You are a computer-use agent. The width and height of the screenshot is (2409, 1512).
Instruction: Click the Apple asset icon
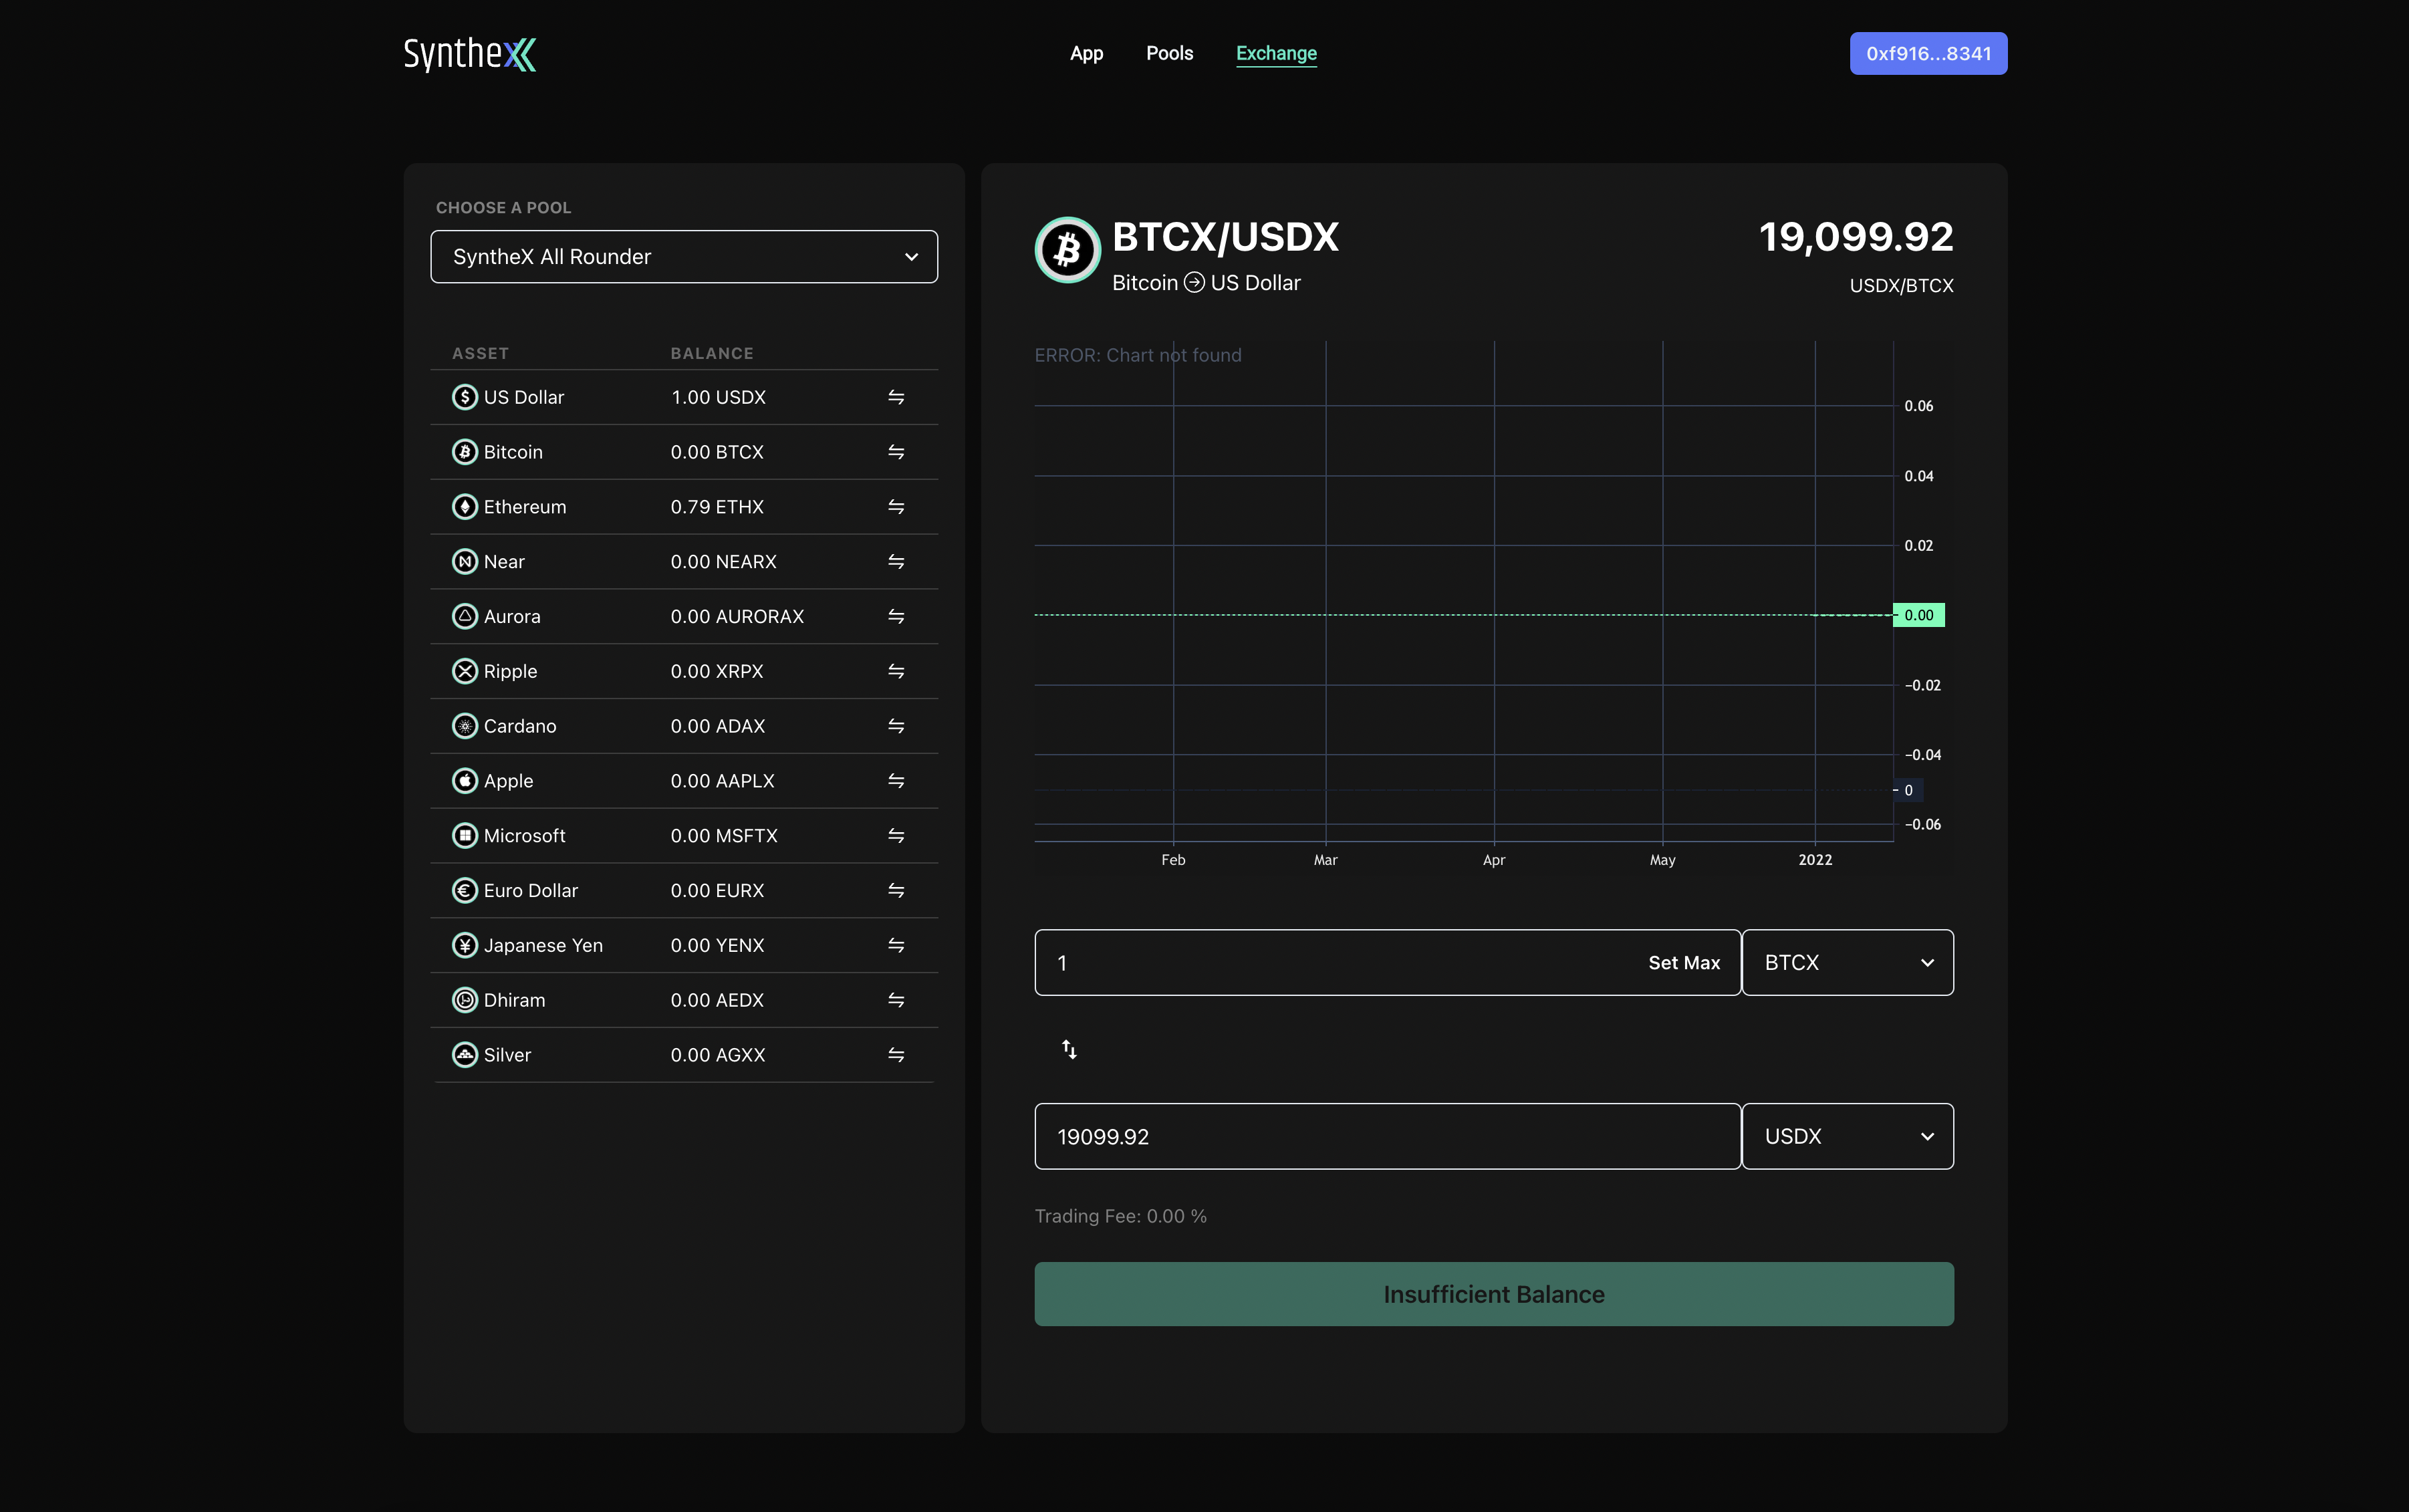465,781
